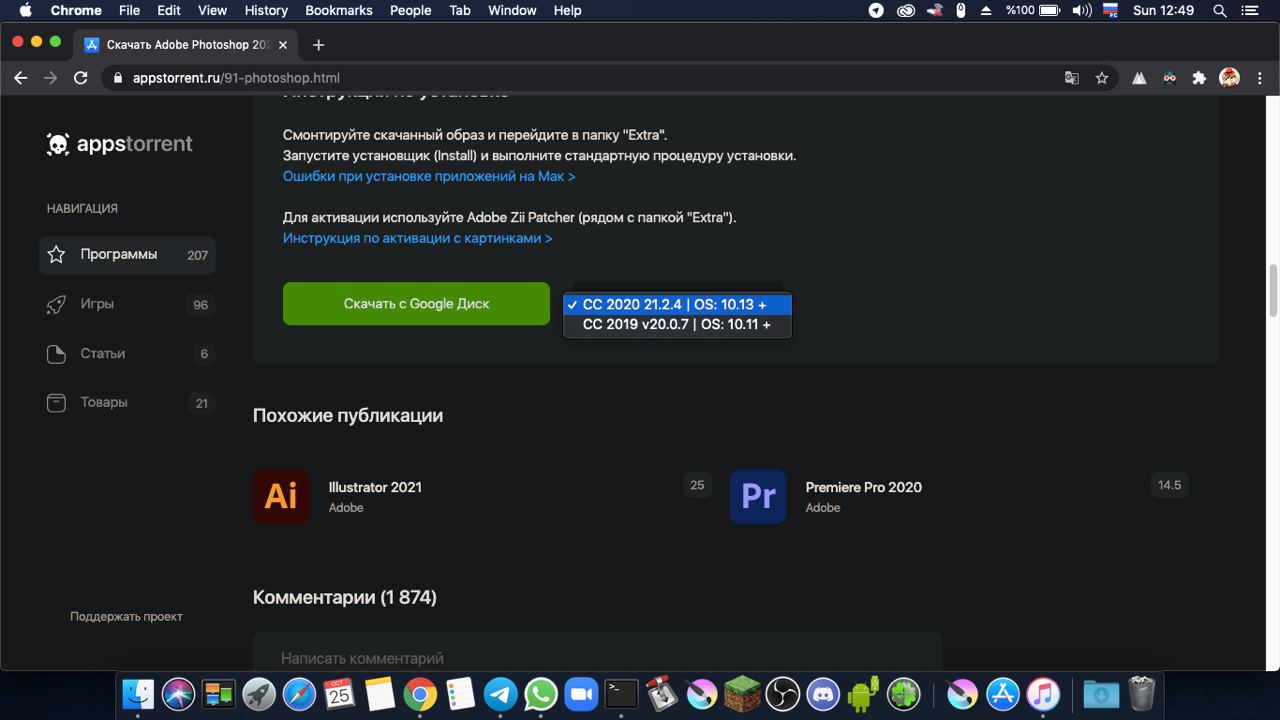Open Chrome's three-dot menu
The image size is (1280, 720).
pos(1259,78)
